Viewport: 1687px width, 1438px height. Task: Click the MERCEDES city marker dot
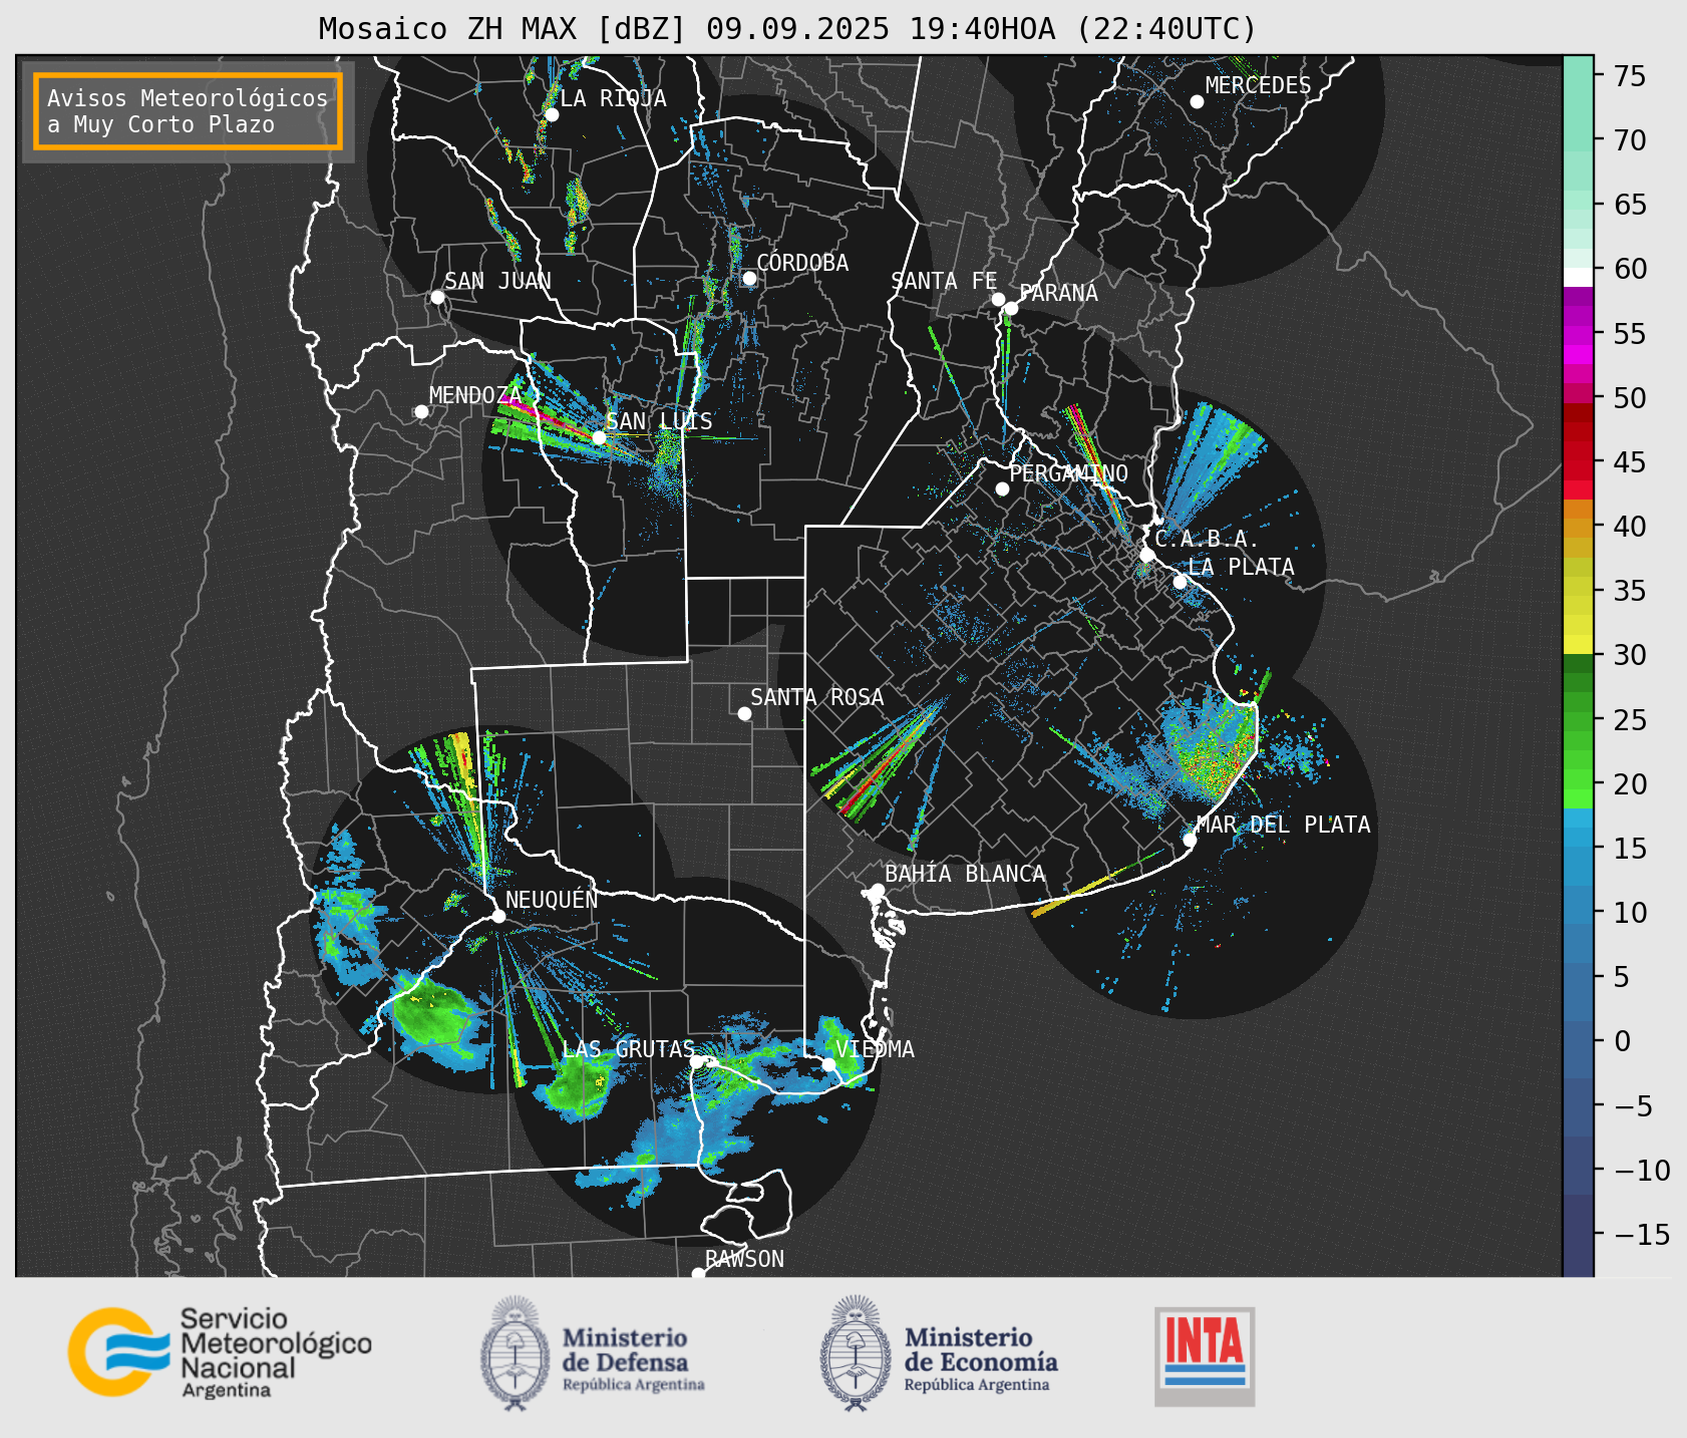coord(1196,102)
